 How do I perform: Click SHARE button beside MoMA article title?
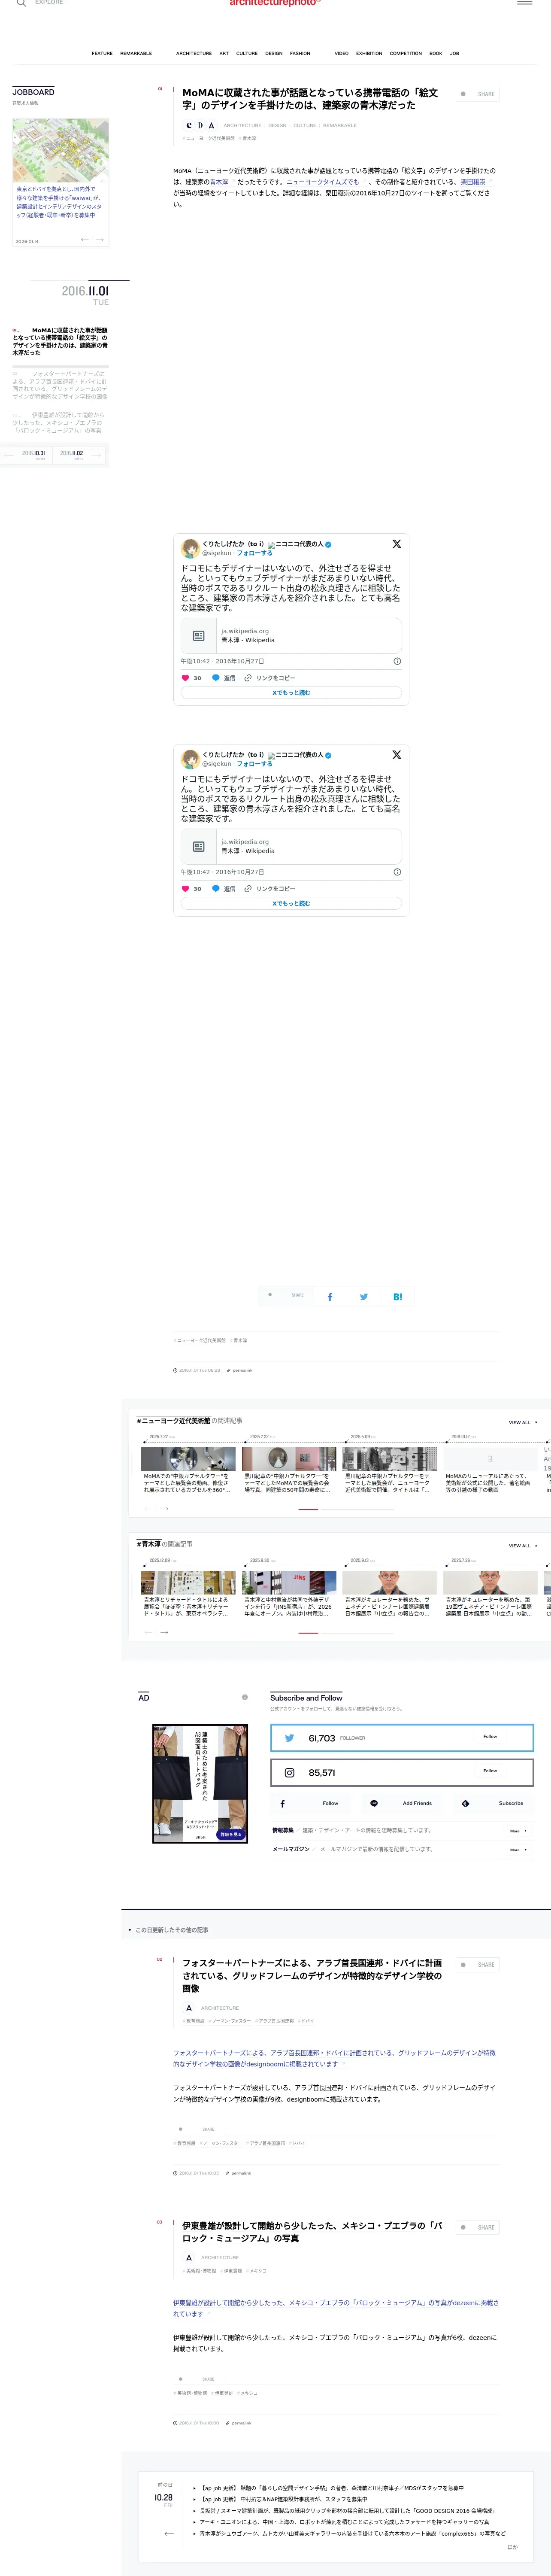pyautogui.click(x=478, y=94)
